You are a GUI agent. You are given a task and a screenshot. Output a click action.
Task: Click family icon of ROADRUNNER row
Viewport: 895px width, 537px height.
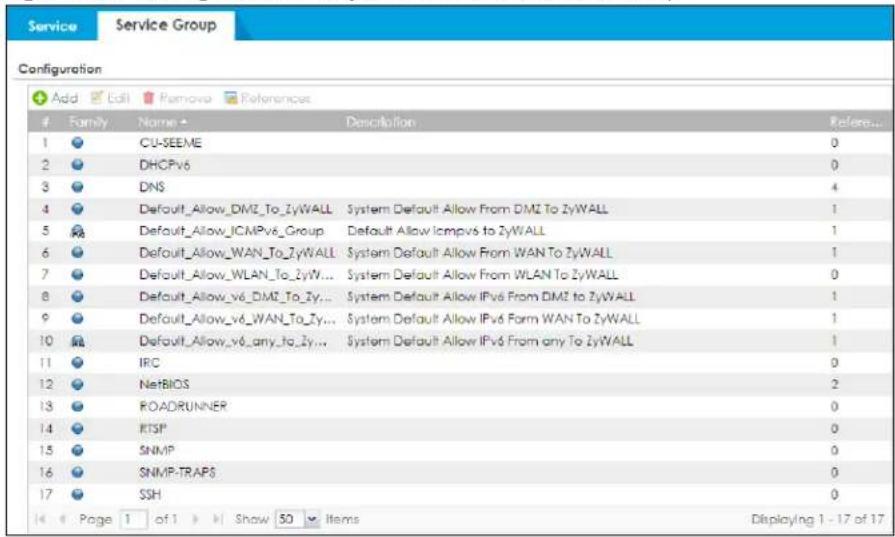(x=78, y=406)
